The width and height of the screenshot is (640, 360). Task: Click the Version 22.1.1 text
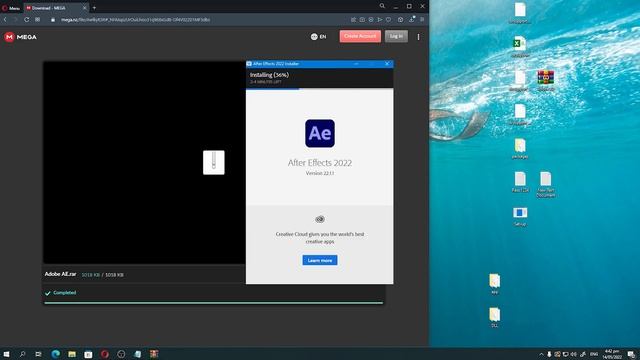[x=320, y=173]
